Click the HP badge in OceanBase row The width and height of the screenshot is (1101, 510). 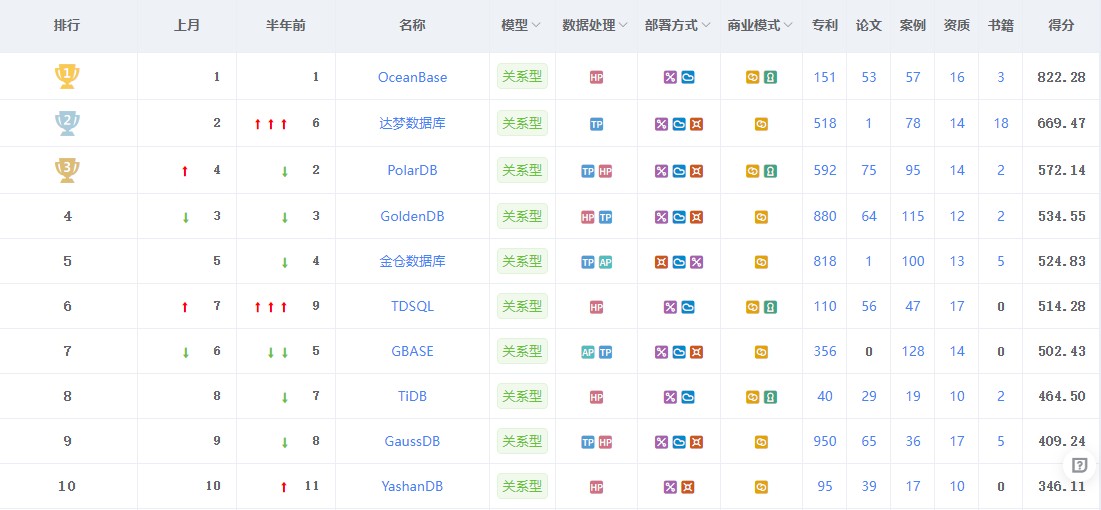596,77
